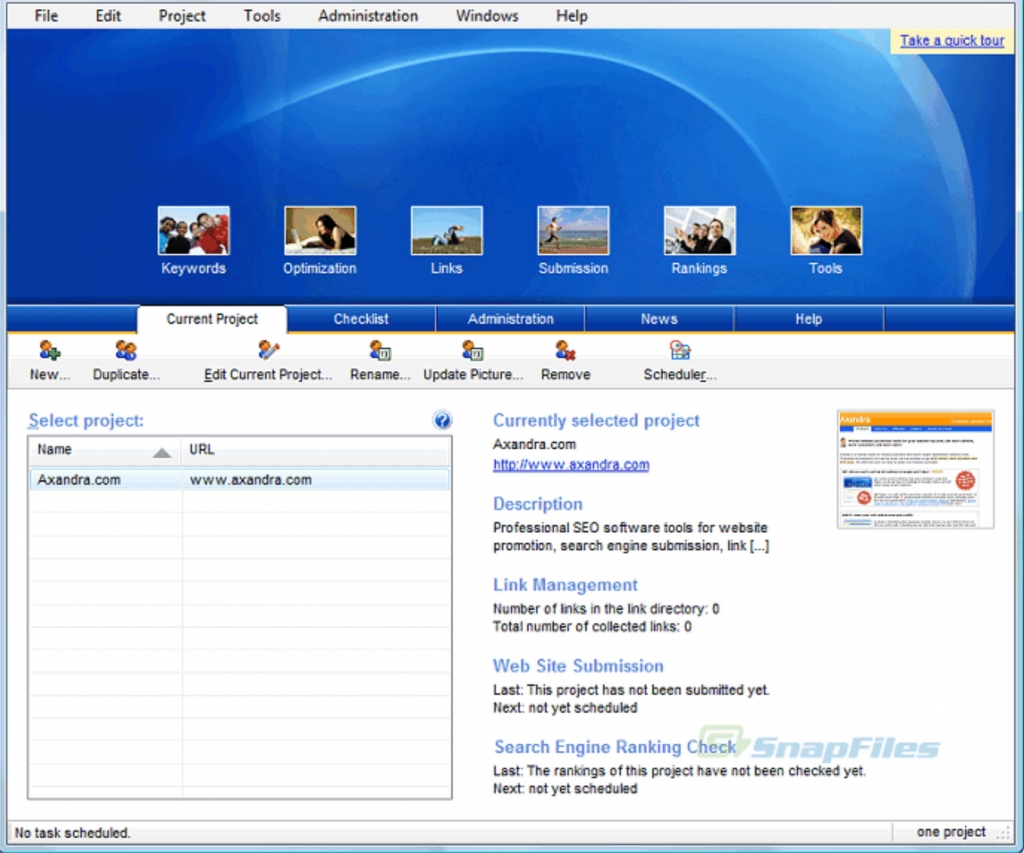This screenshot has width=1024, height=853.
Task: Click the www.axandra.com URL cell
Action: [251, 479]
